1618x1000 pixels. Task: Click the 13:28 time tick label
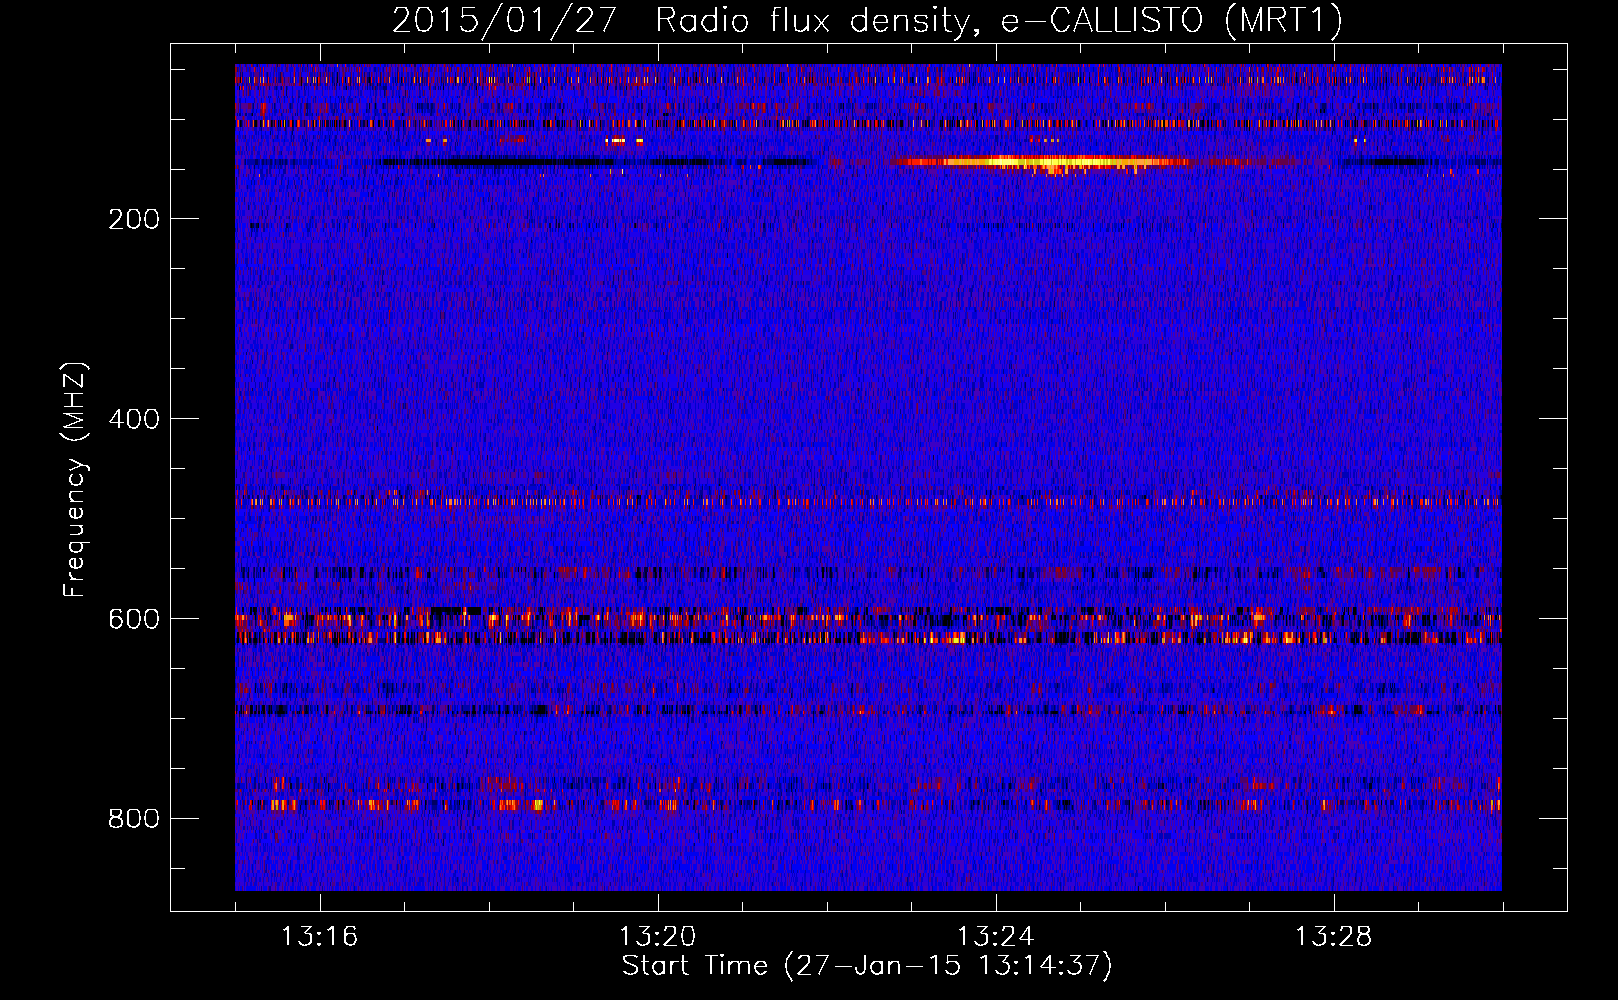(1333, 937)
